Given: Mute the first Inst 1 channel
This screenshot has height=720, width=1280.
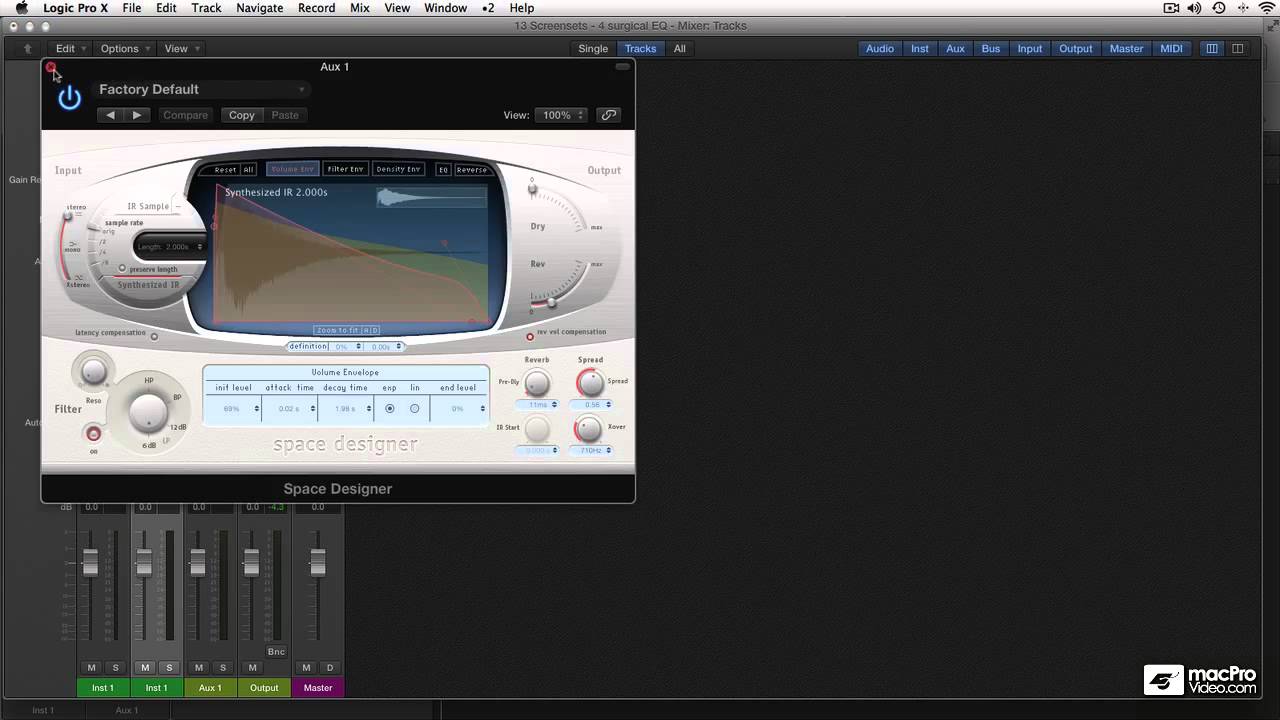Looking at the screenshot, I should pyautogui.click(x=91, y=668).
